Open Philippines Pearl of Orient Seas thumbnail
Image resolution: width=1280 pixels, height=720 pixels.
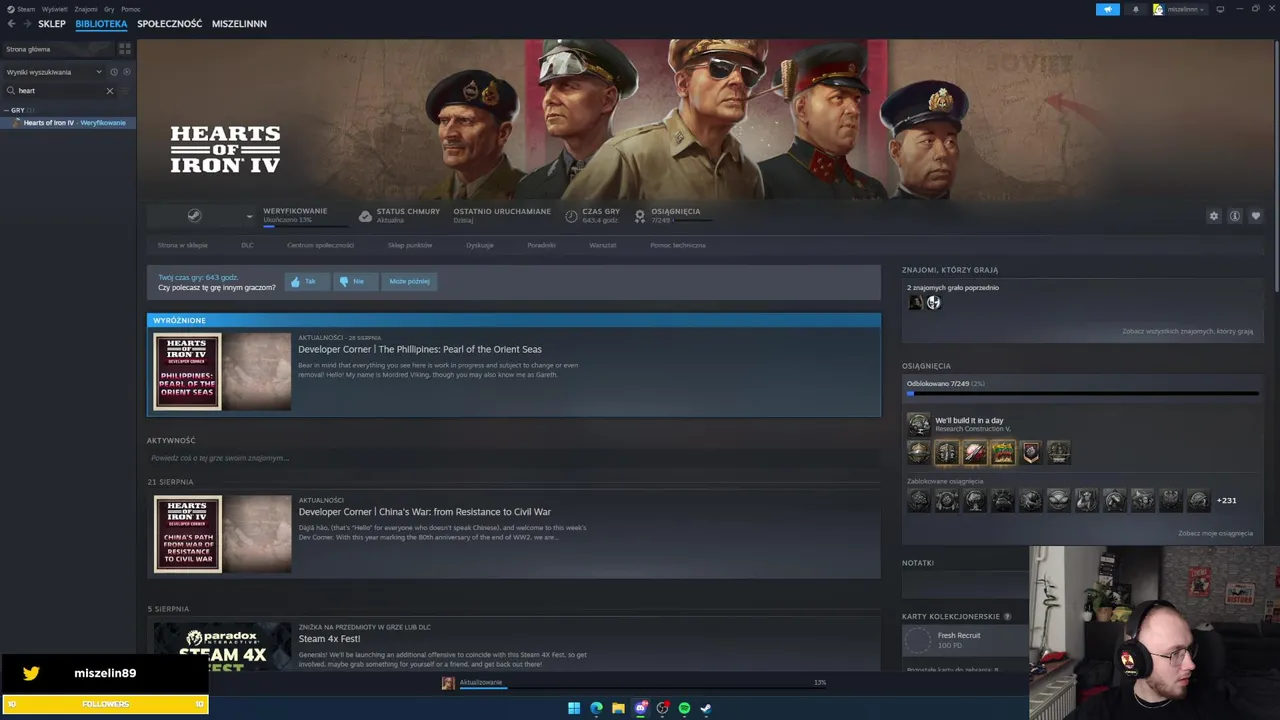coord(222,371)
